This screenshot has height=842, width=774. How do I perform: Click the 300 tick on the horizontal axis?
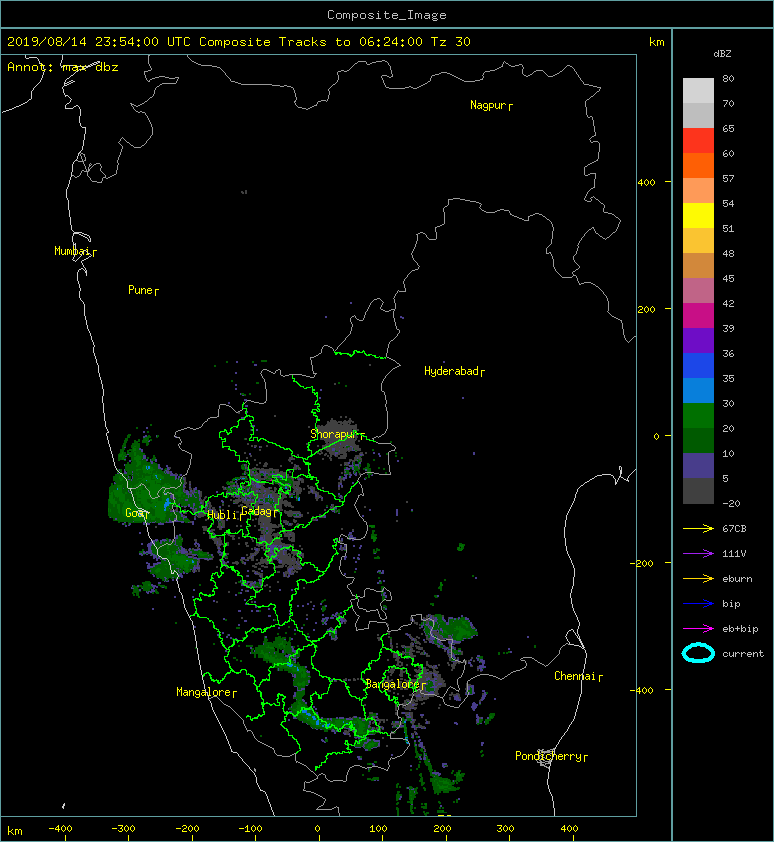[505, 829]
